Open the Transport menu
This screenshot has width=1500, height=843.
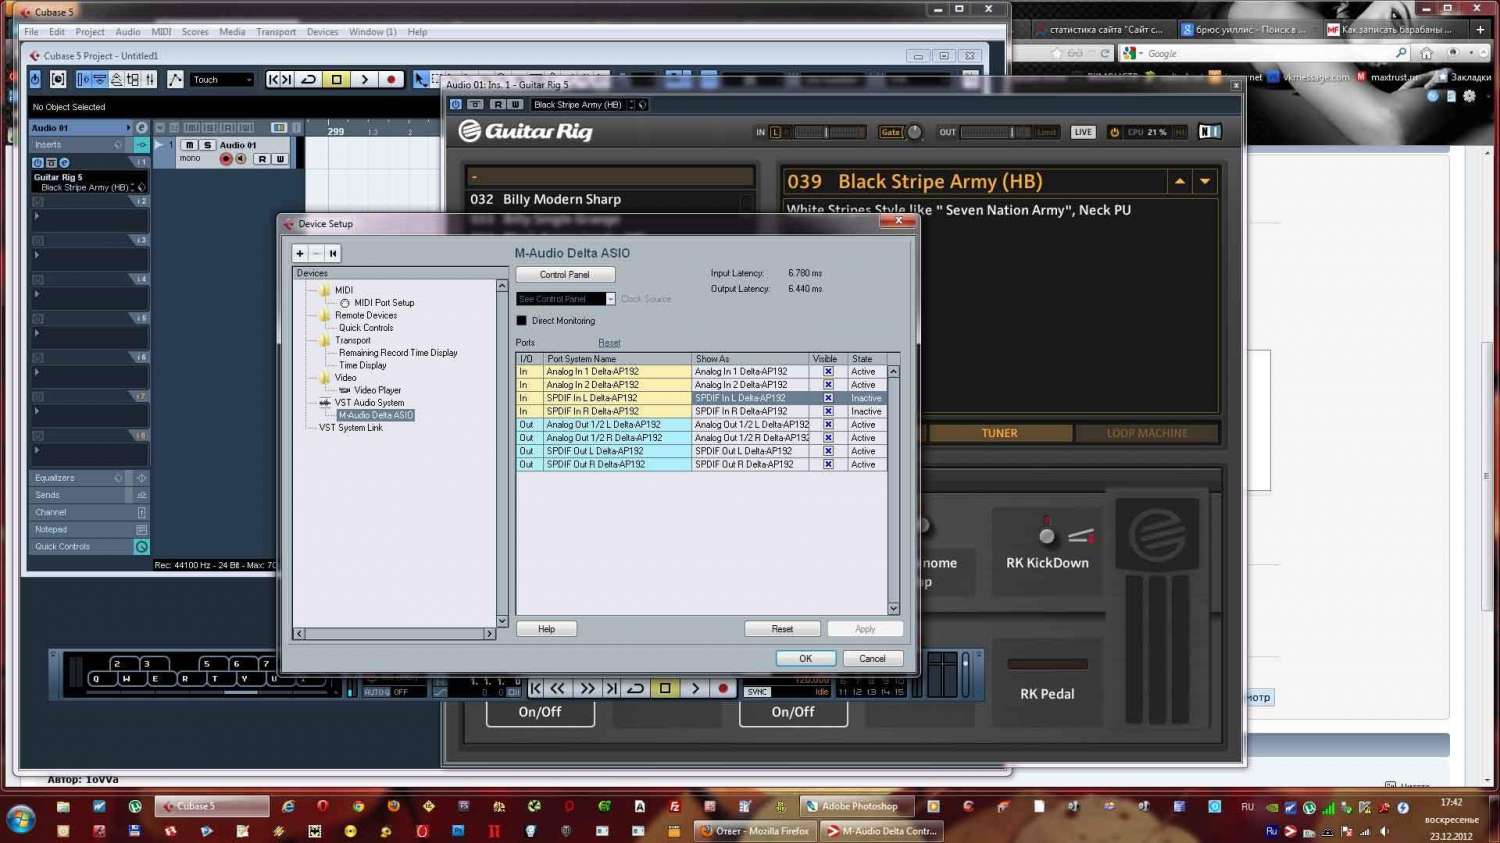pos(275,32)
